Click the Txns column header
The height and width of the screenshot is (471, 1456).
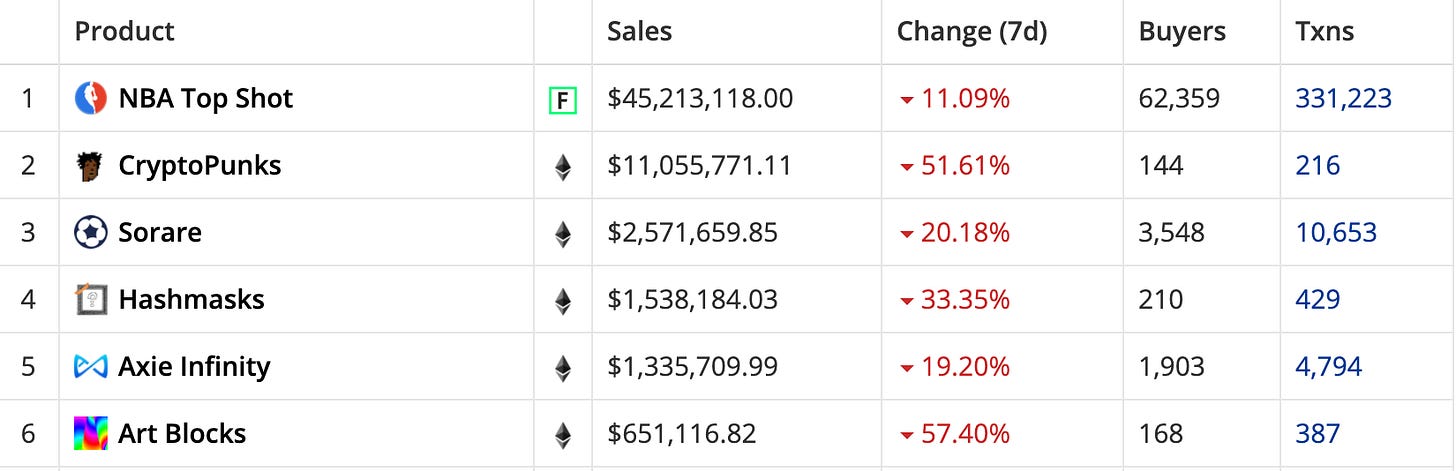pyautogui.click(x=1325, y=31)
